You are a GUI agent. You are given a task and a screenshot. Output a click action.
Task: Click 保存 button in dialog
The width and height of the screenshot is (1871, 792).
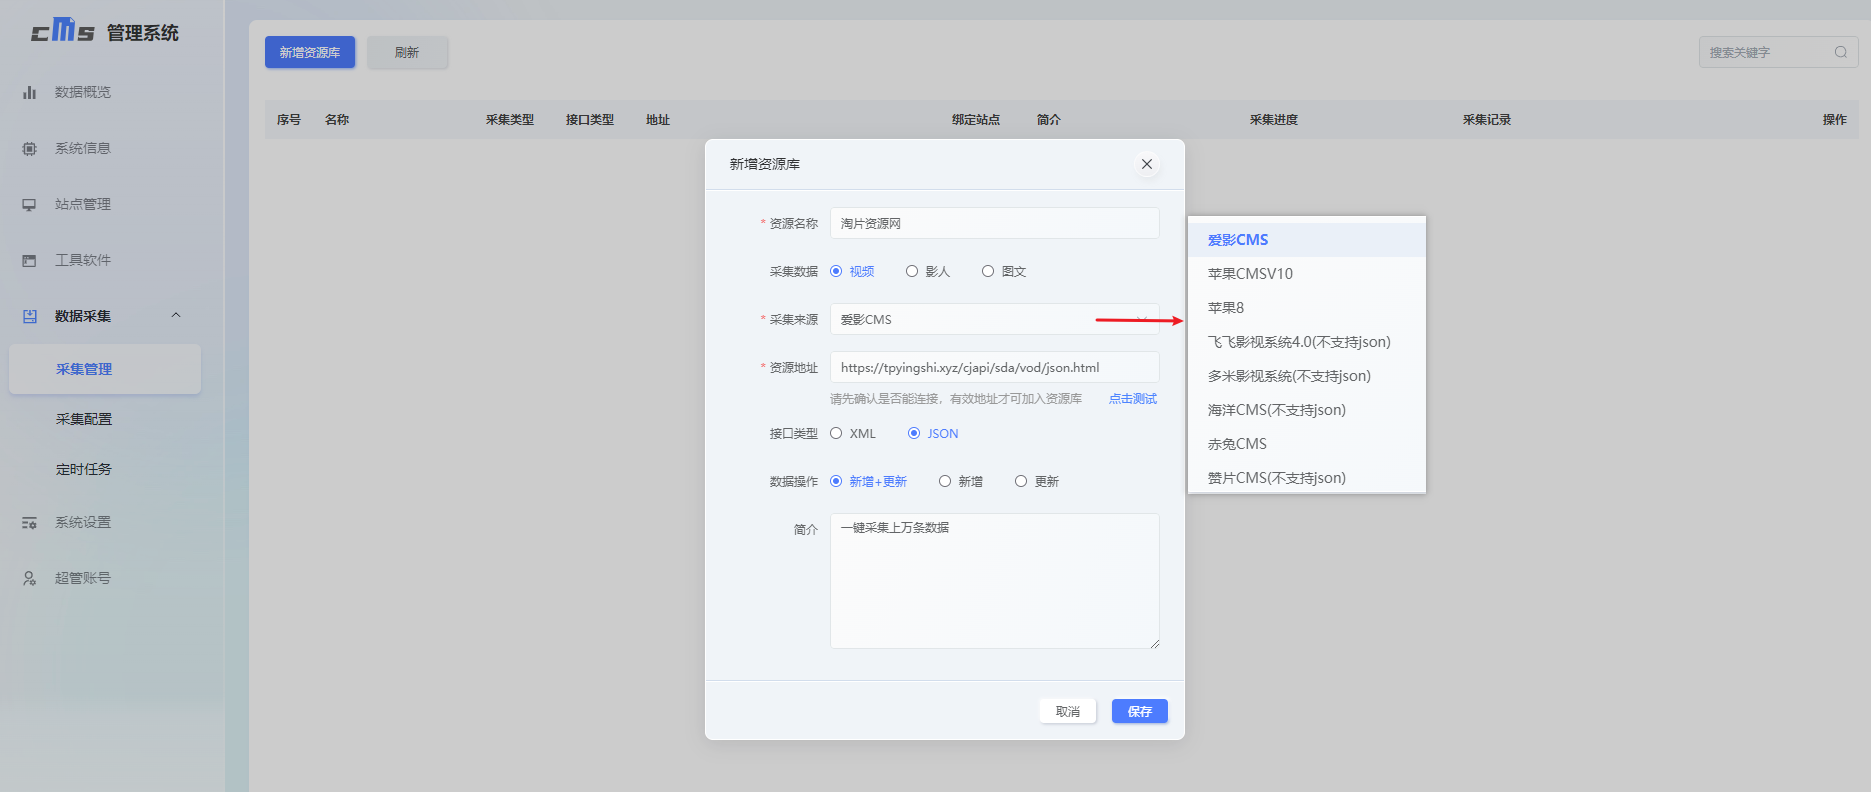(x=1140, y=711)
